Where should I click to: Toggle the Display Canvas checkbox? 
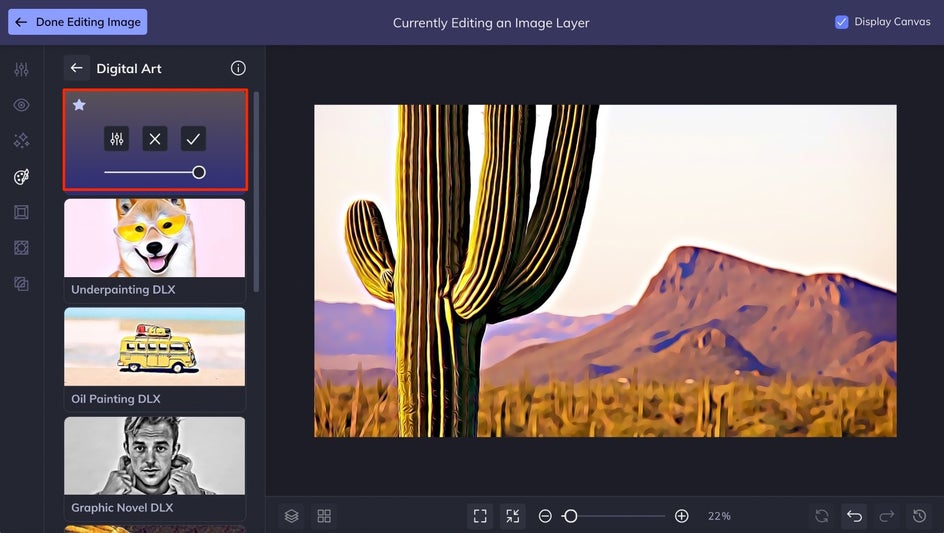tap(841, 21)
